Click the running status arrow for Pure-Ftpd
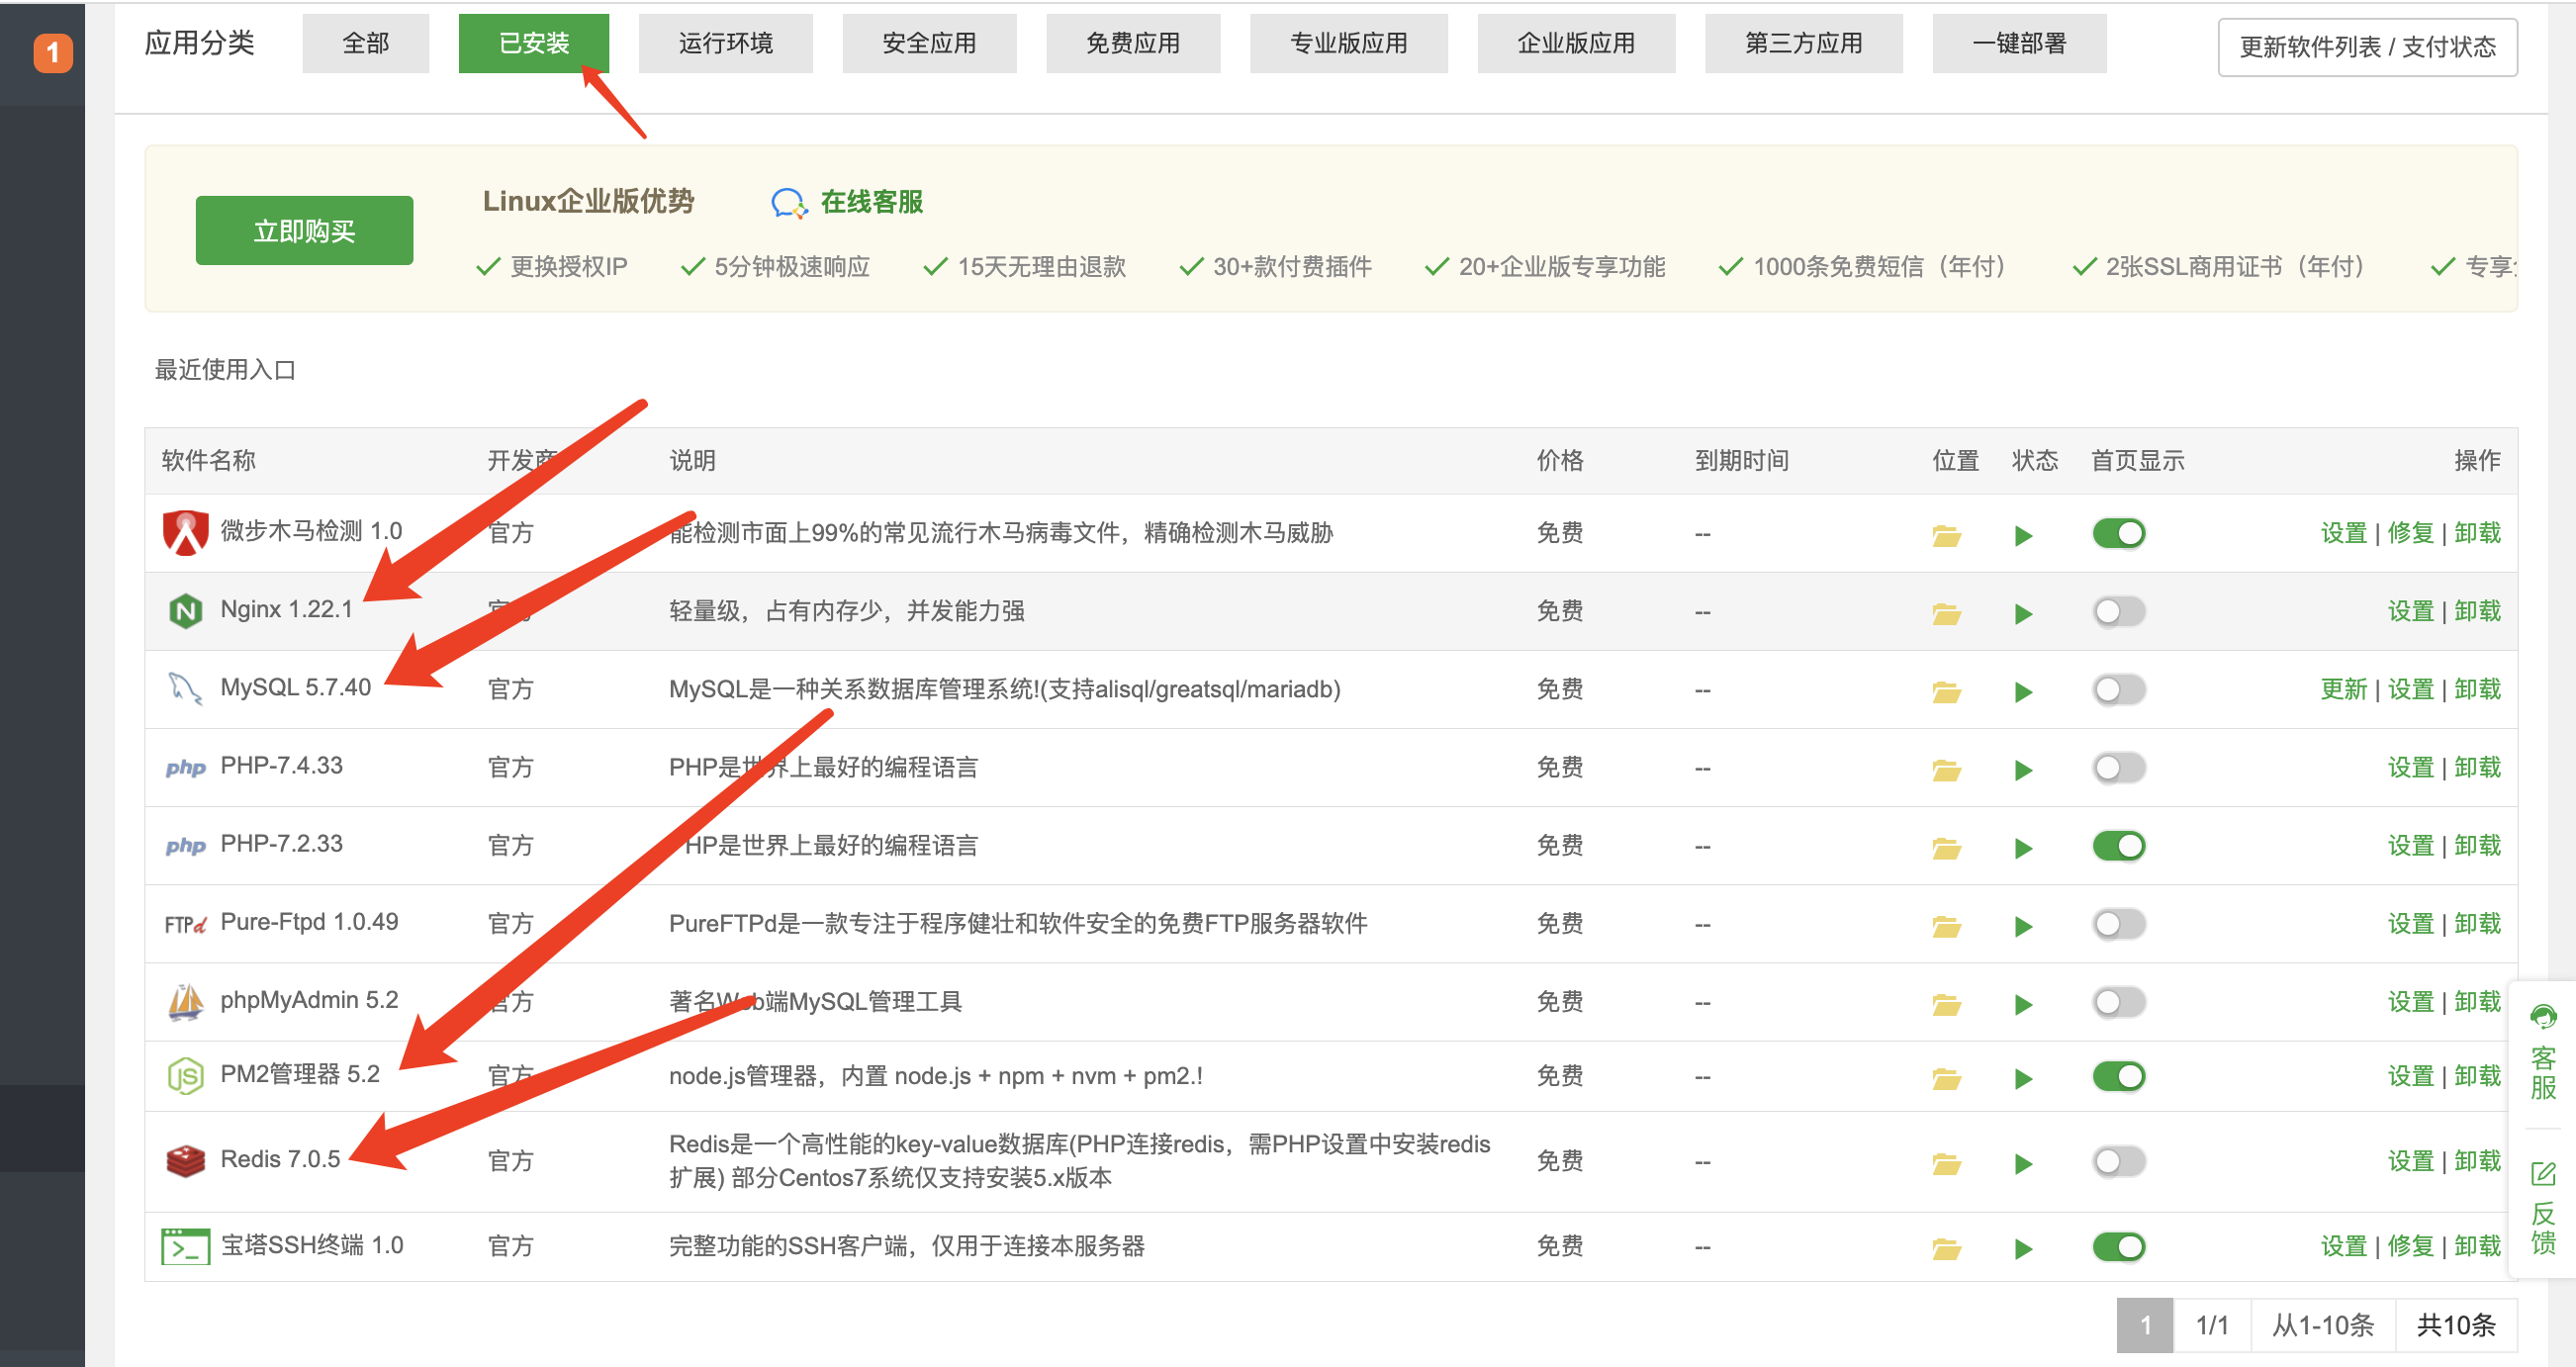Image resolution: width=2576 pixels, height=1367 pixels. click(2023, 926)
